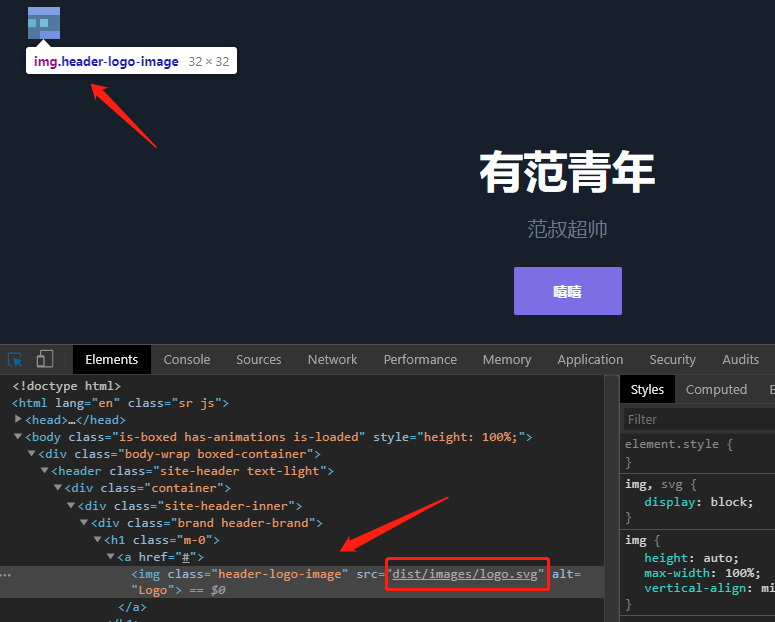Collapse the site-header header node
Image resolution: width=775 pixels, height=622 pixels.
click(44, 470)
